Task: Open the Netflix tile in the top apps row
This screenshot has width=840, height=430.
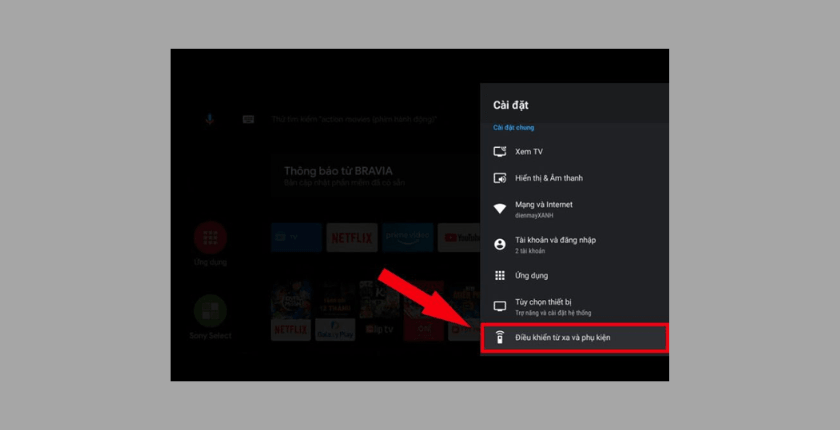Action: [352, 238]
